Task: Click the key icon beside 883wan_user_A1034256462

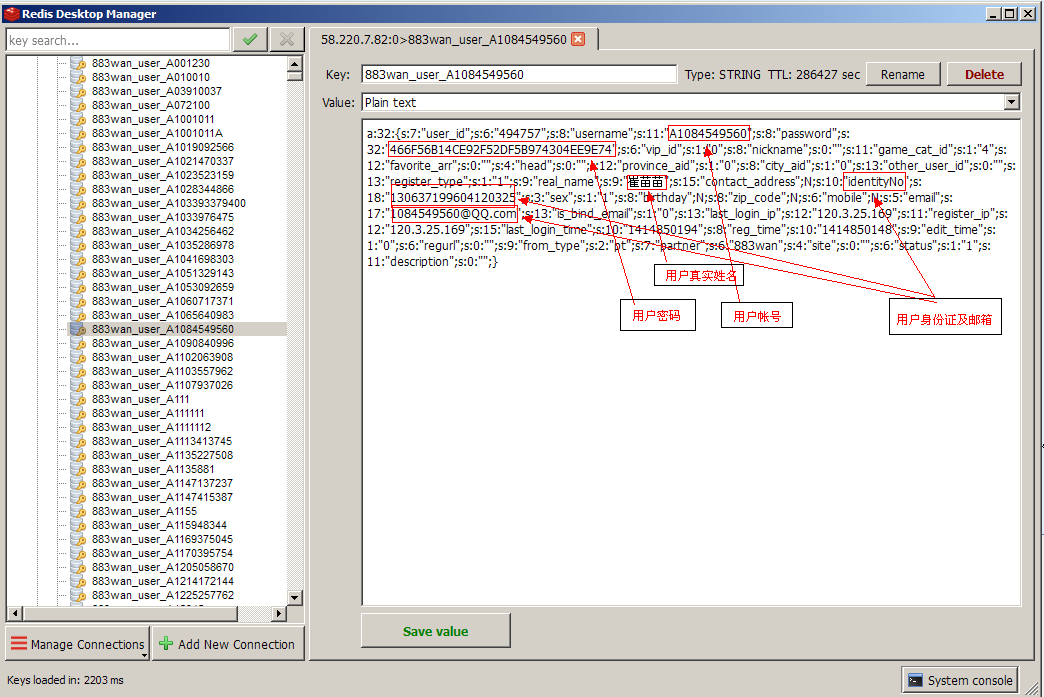Action: 79,231
